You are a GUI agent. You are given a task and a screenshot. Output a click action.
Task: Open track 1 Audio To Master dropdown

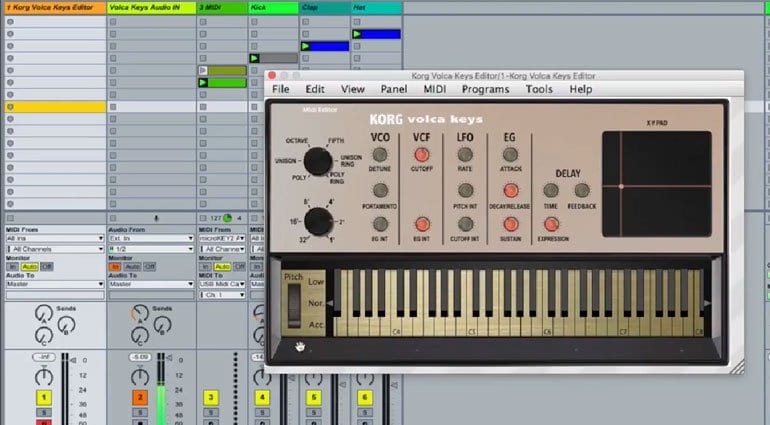point(55,284)
